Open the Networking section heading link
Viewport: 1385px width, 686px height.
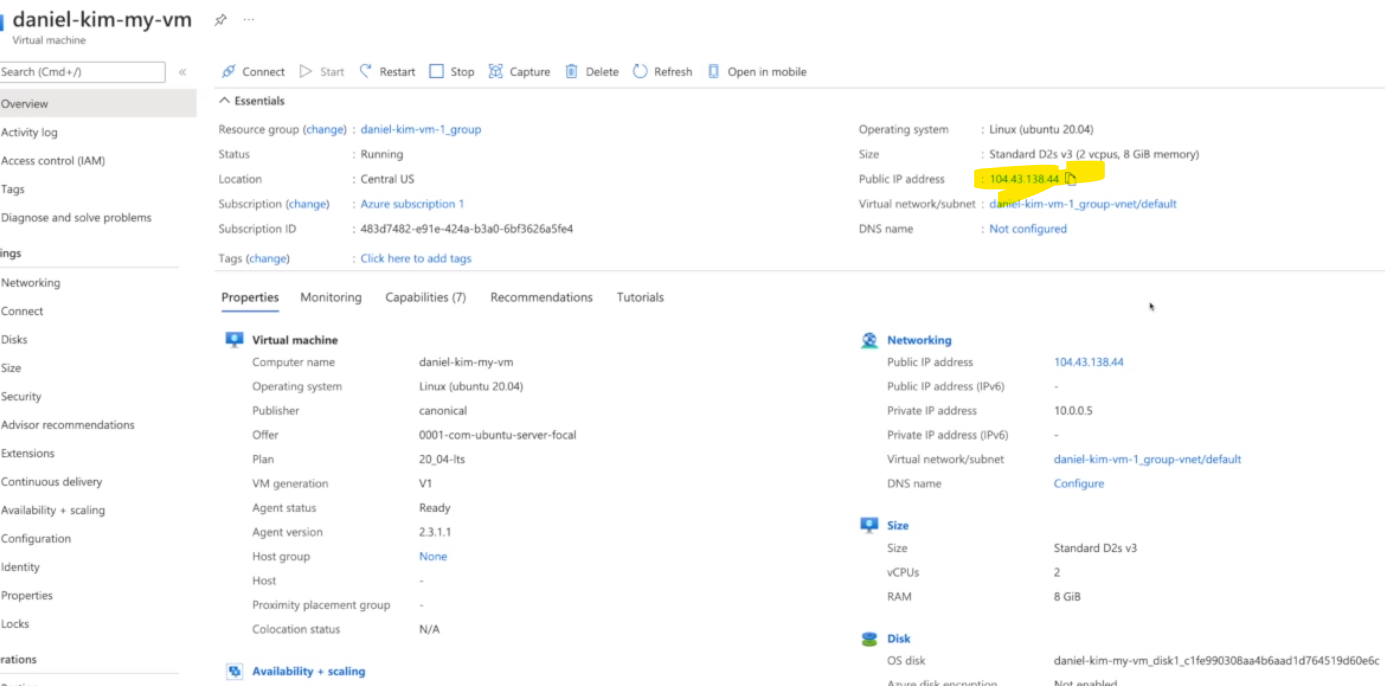click(x=919, y=340)
